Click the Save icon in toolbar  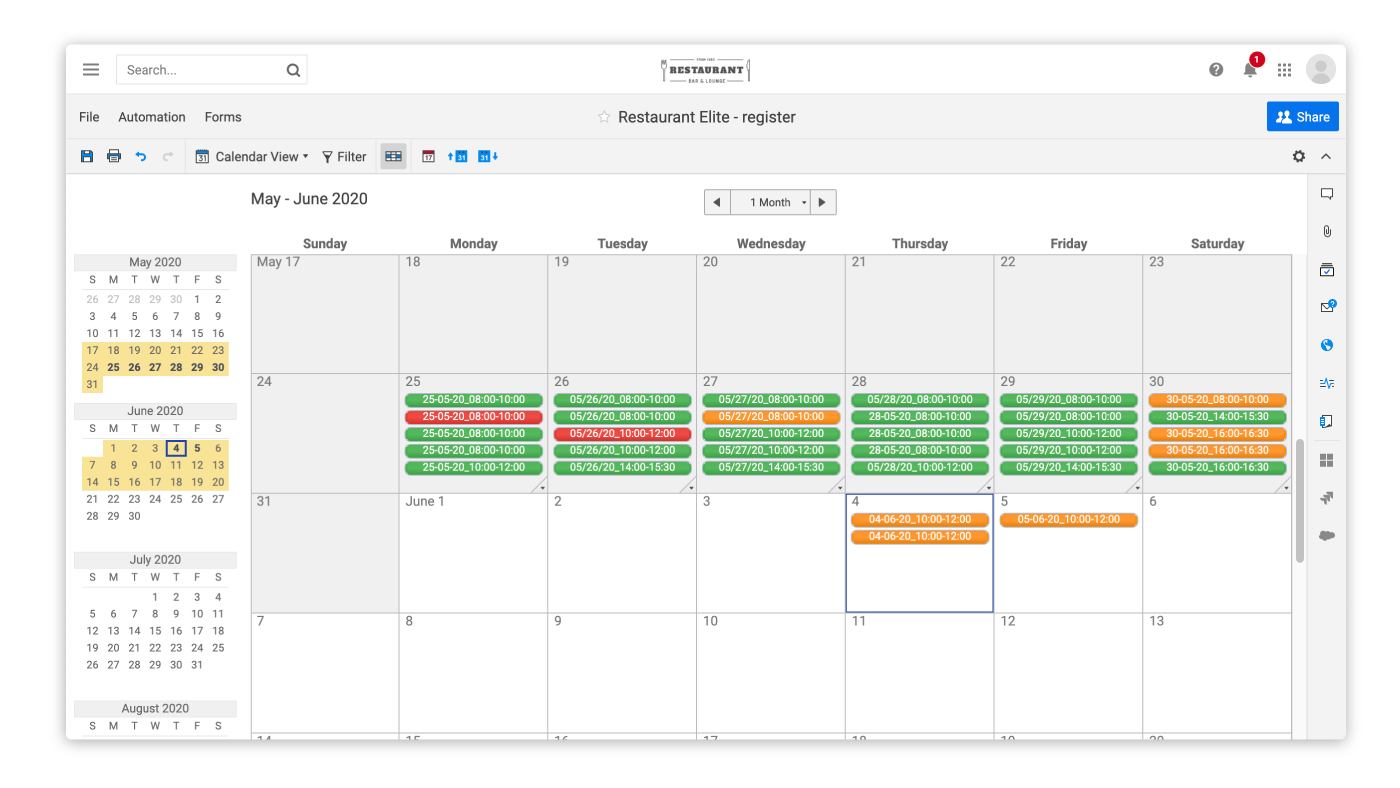coord(87,157)
